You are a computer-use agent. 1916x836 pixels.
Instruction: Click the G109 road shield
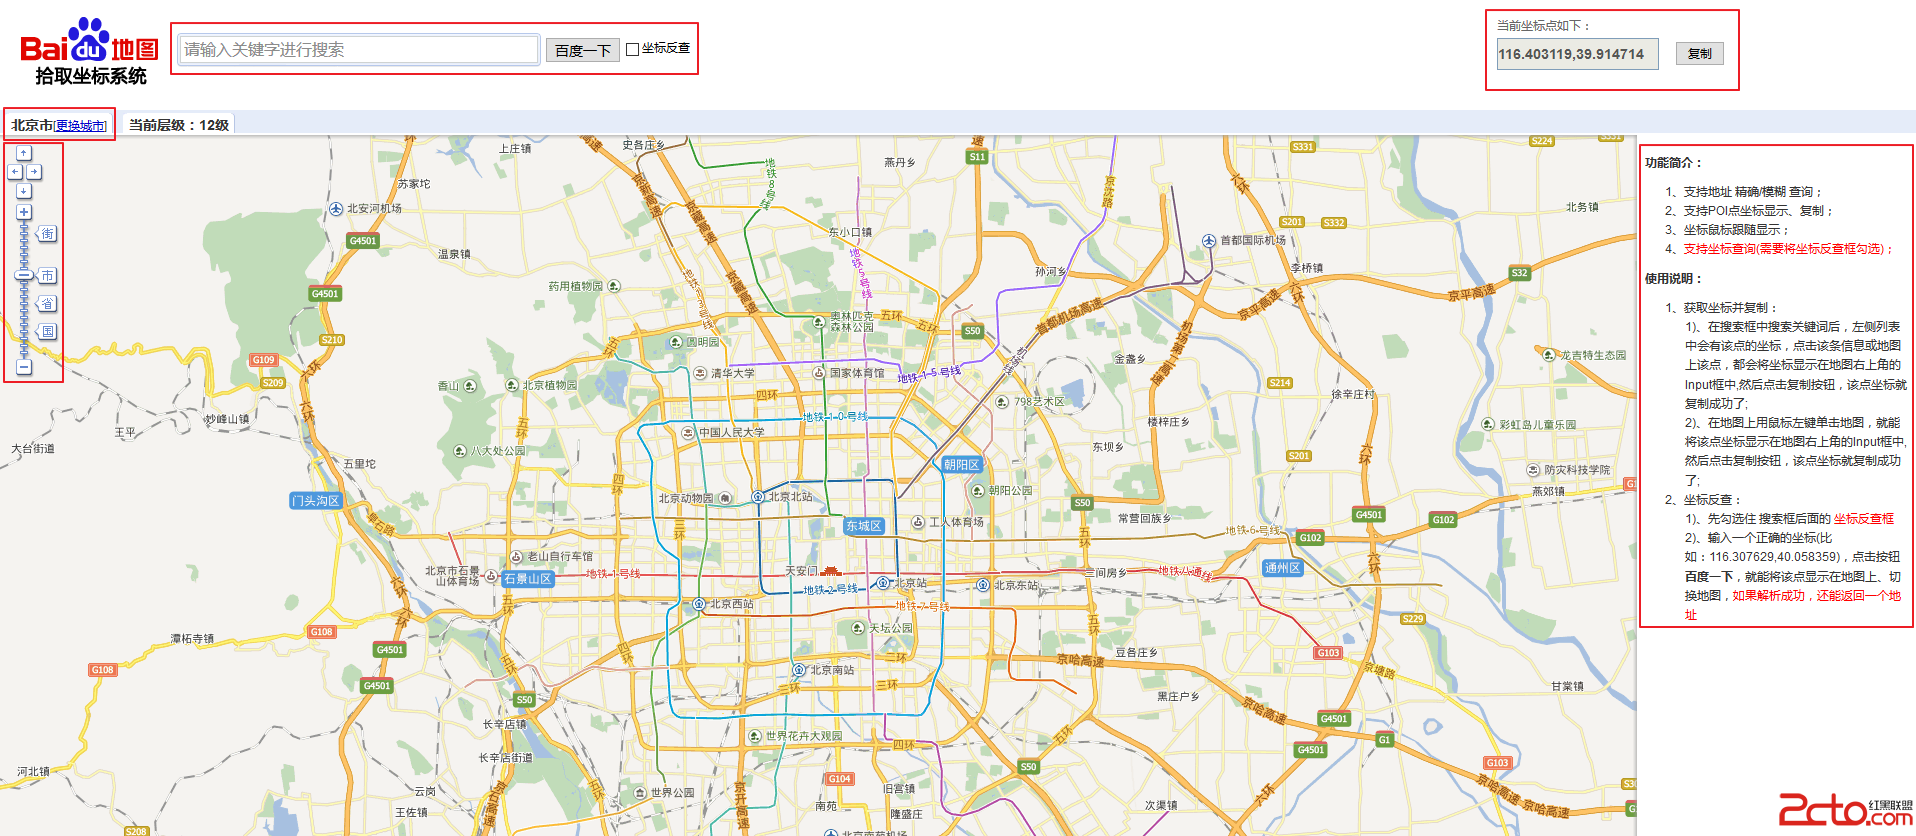click(x=263, y=360)
